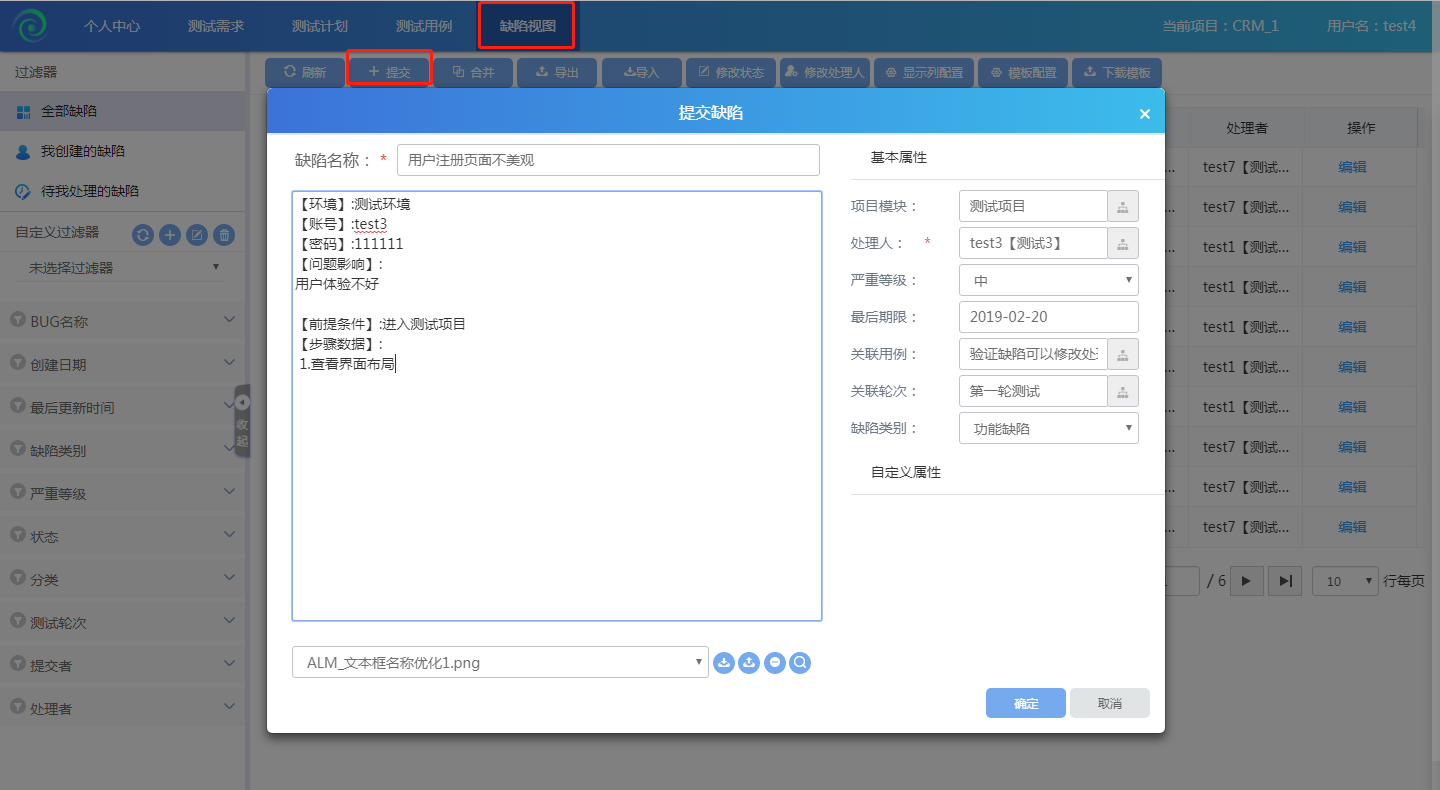Click the 取消 button
Screen dimensions: 1440x790
pyautogui.click(x=1109, y=703)
